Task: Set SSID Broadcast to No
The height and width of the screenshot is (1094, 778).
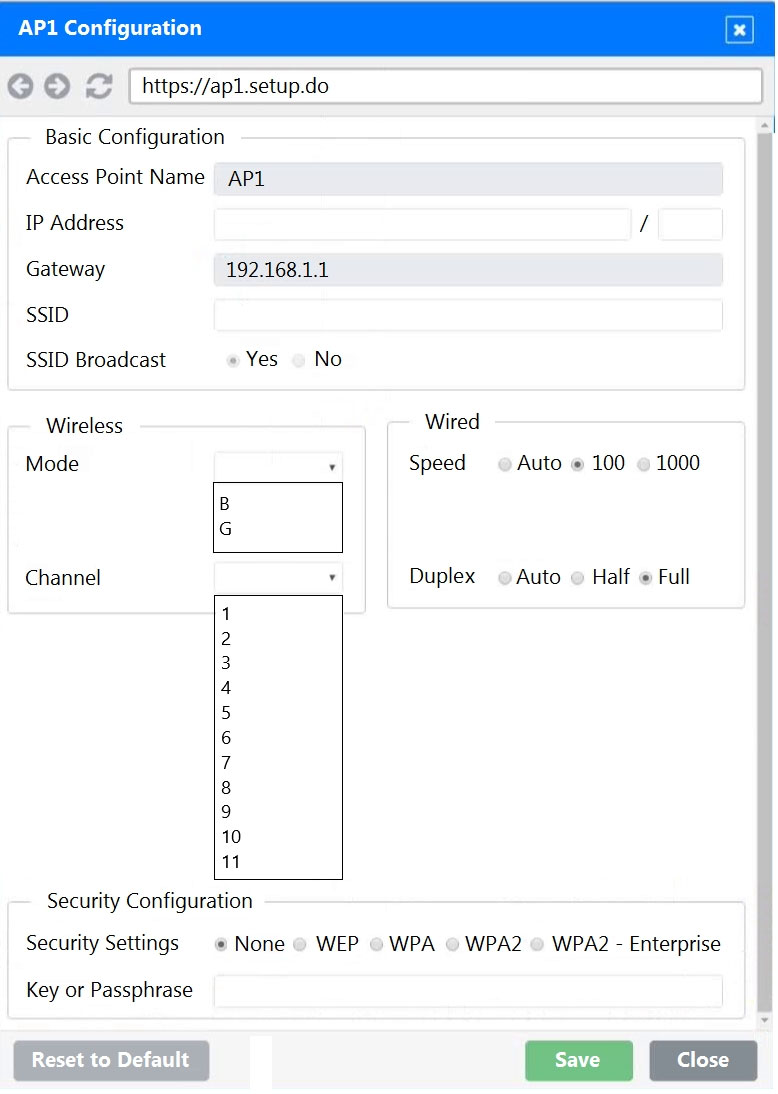Action: (x=299, y=361)
